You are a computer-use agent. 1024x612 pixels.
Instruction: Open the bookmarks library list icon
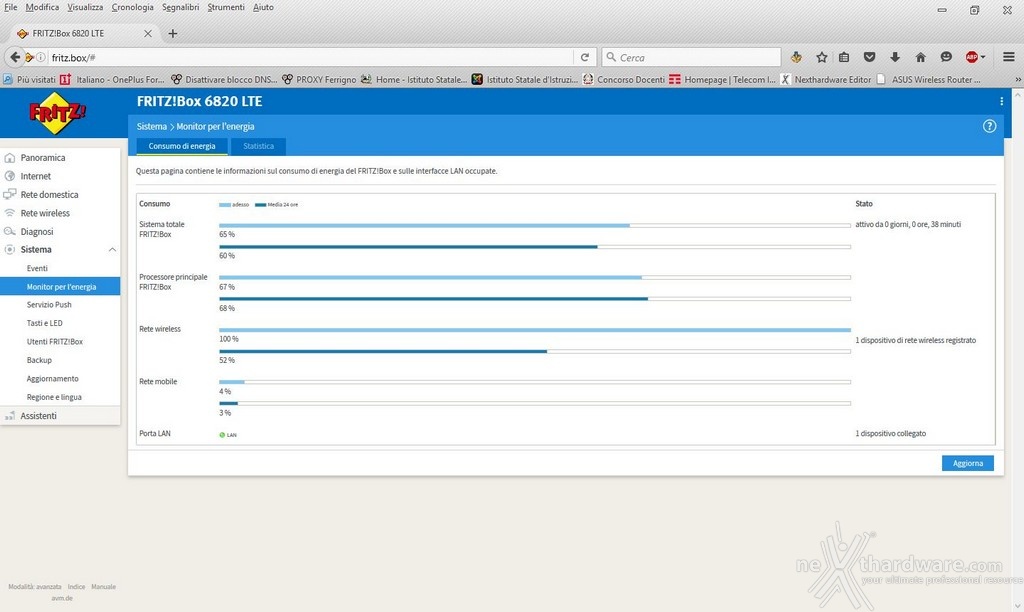[x=844, y=57]
